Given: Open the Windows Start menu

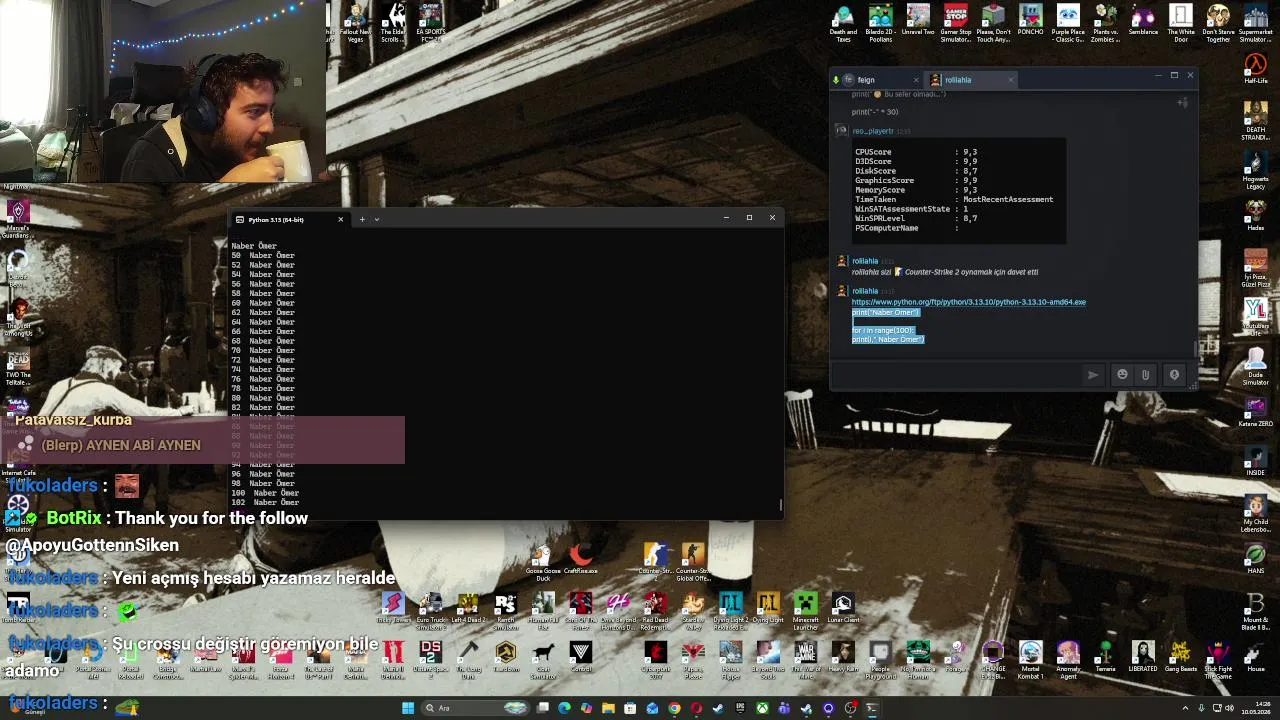Looking at the screenshot, I should click(408, 708).
